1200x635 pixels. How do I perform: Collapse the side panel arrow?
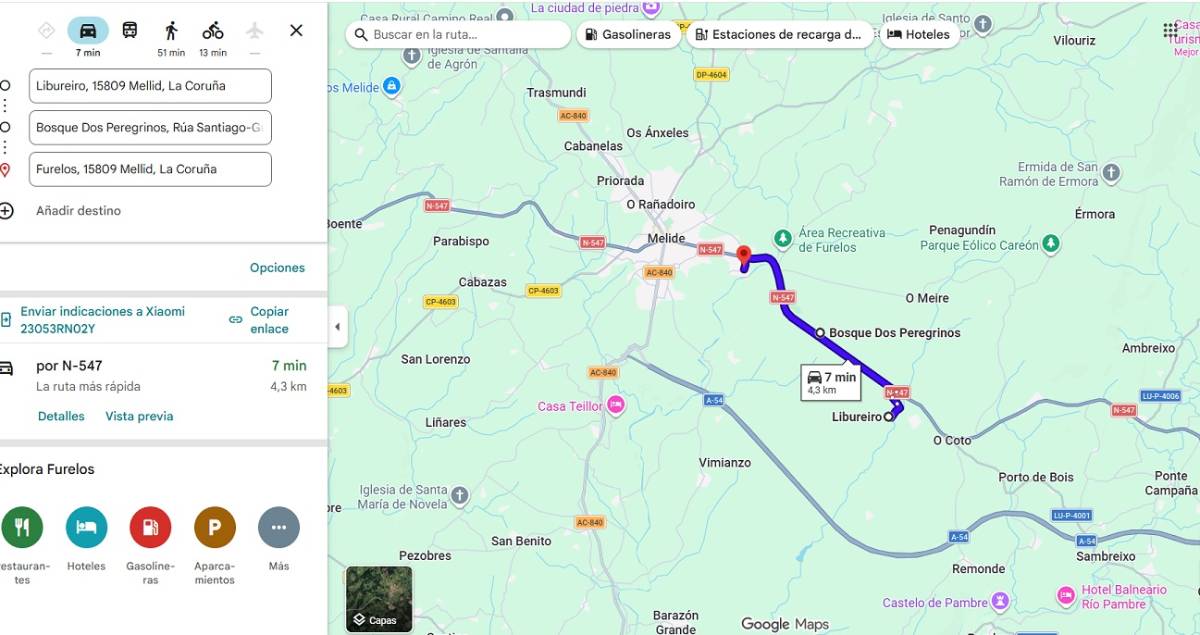(337, 327)
